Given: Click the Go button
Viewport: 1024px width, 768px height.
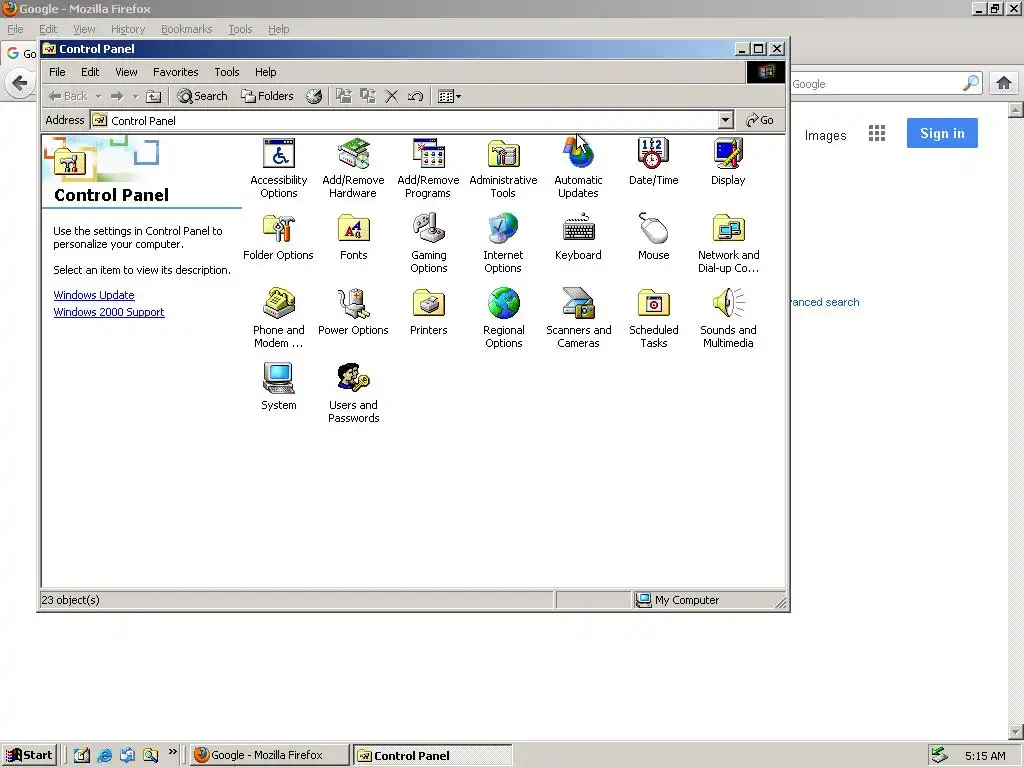Looking at the screenshot, I should pyautogui.click(x=760, y=120).
